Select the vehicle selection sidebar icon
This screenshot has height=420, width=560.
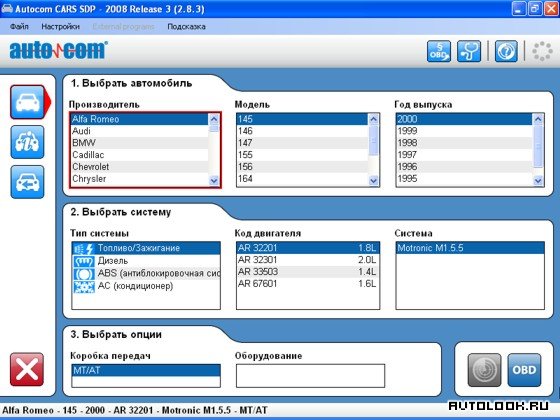coord(28,102)
